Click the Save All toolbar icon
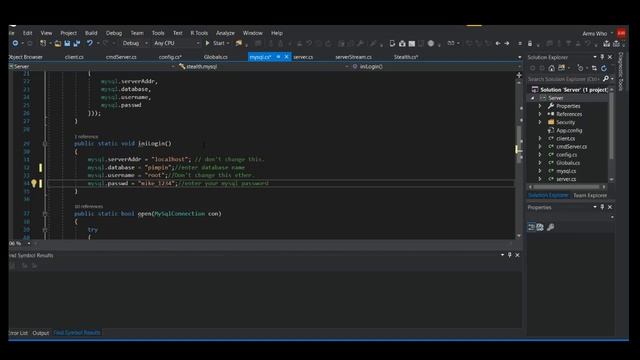 coord(77,43)
